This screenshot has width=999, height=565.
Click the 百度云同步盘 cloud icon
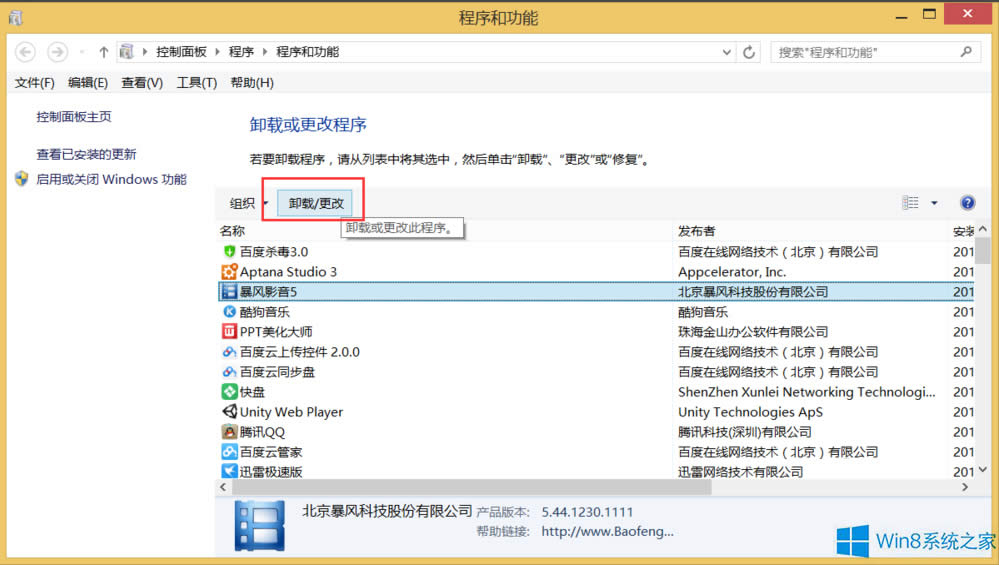point(229,372)
